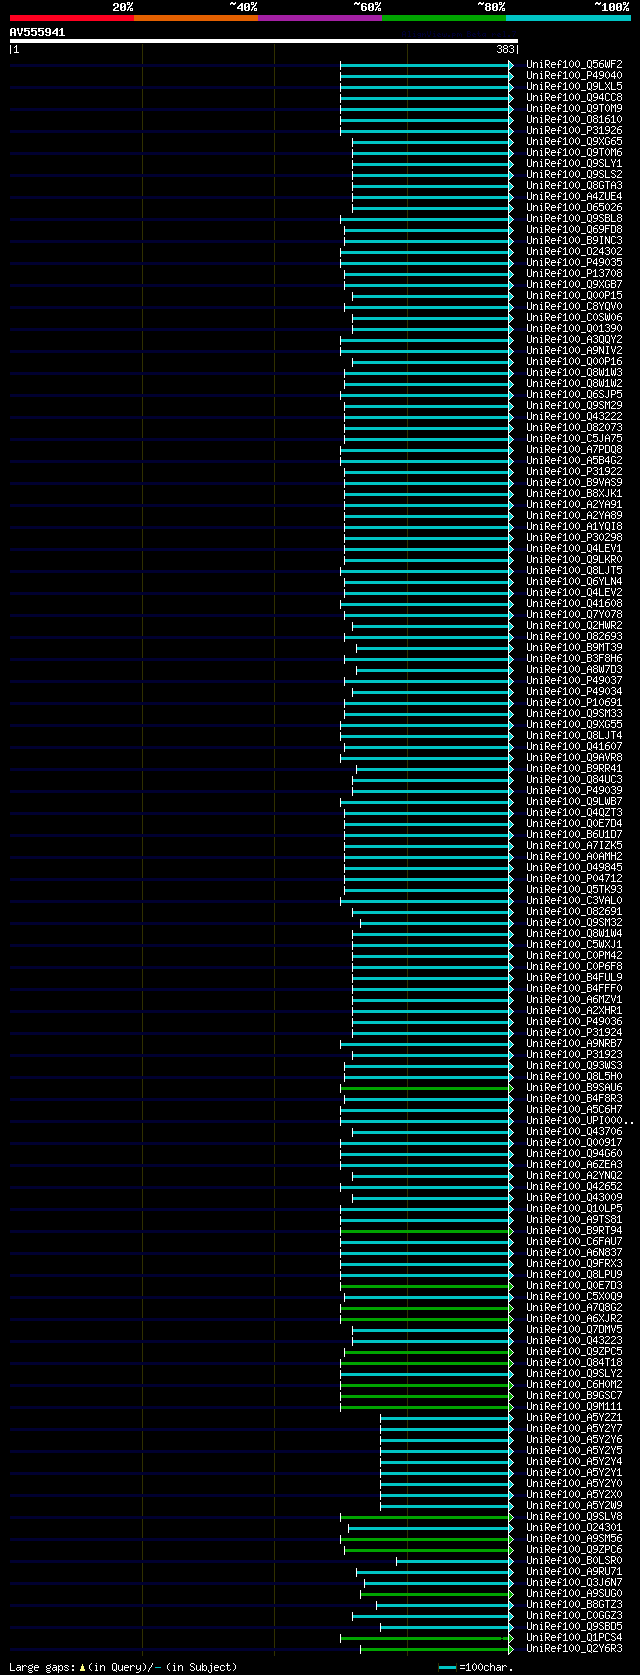Viewport: 640px width, 1675px height.
Task: Open label UniRef100_A9NRB7
Action: 574,1043
